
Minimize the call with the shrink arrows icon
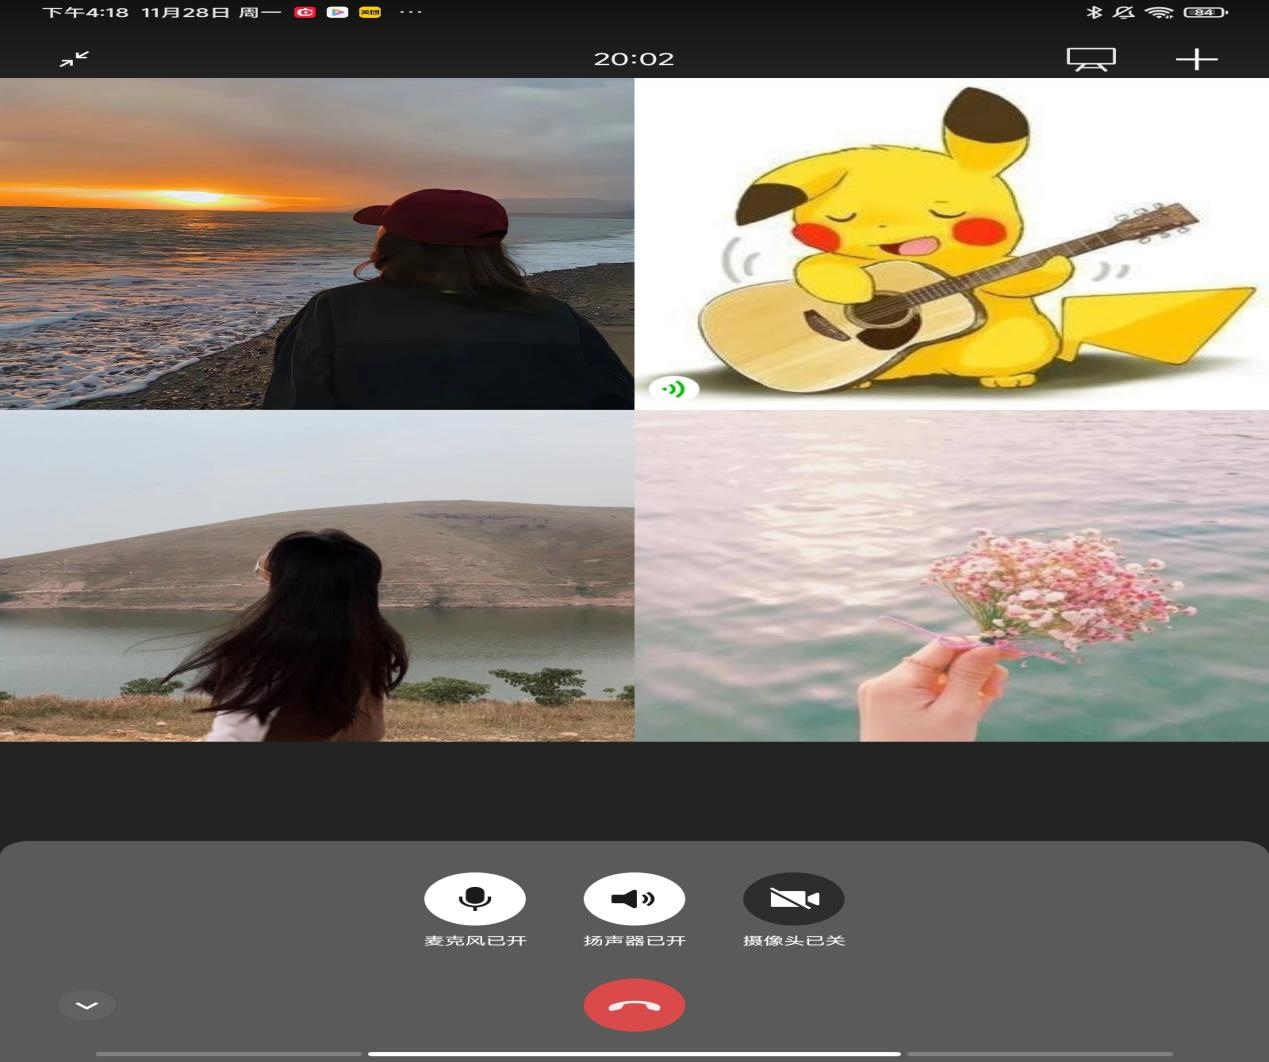pos(74,59)
